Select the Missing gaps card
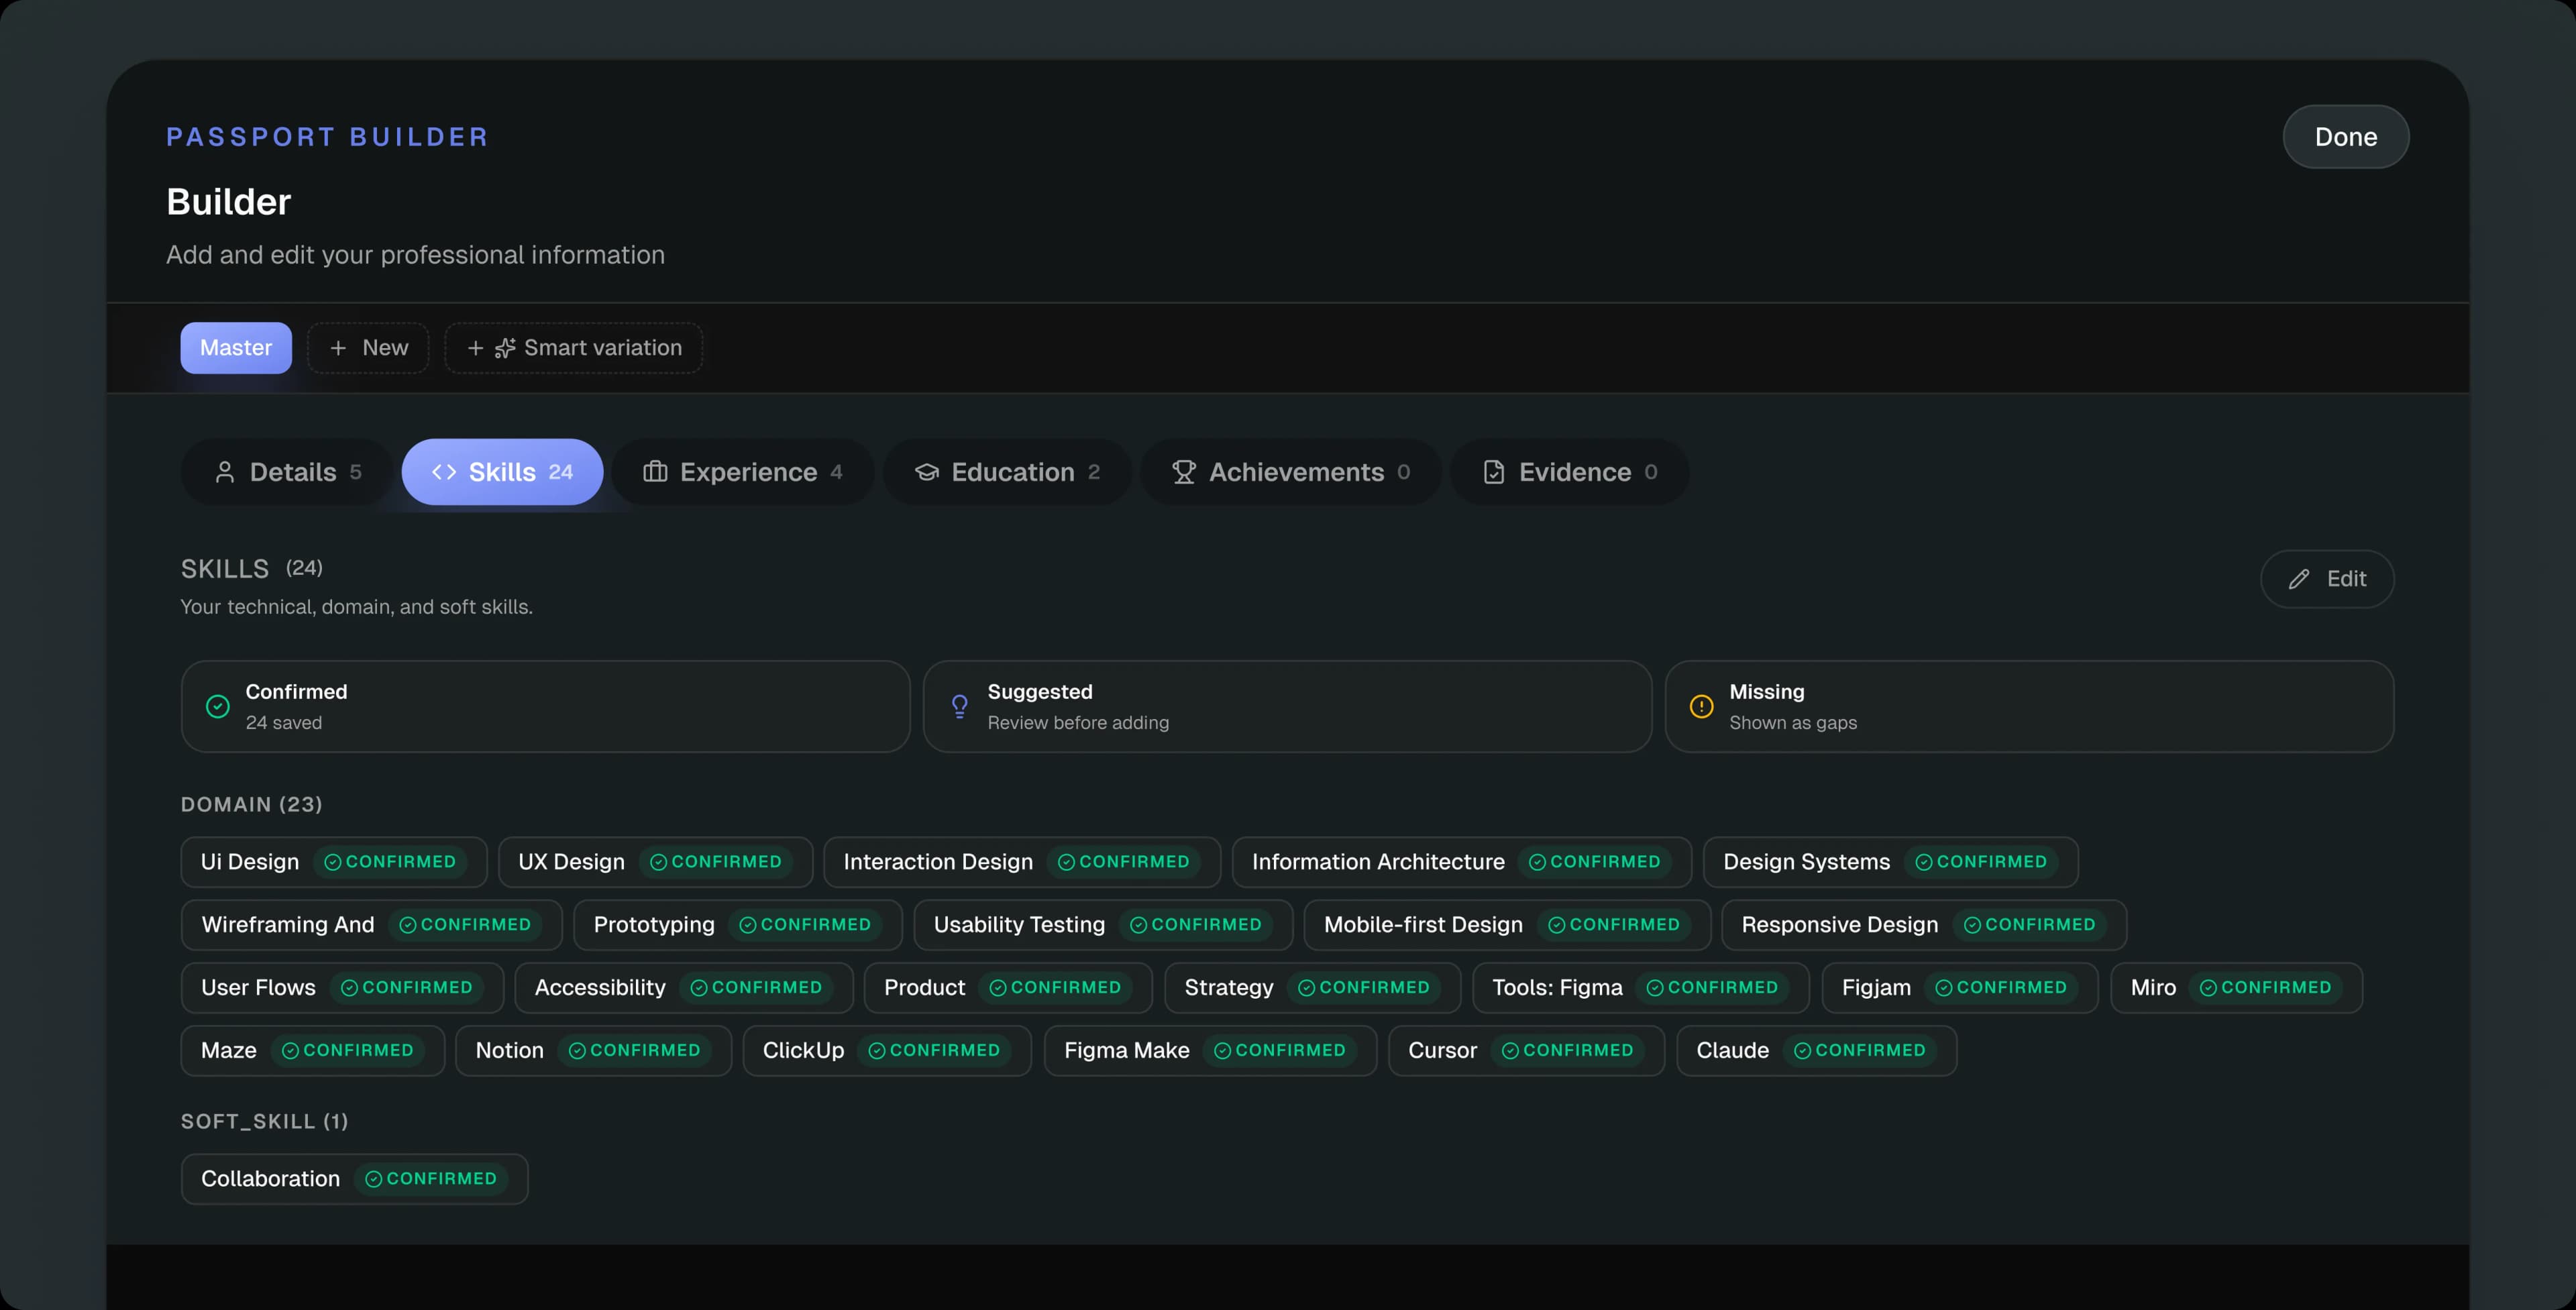This screenshot has width=2576, height=1310. pos(2029,706)
